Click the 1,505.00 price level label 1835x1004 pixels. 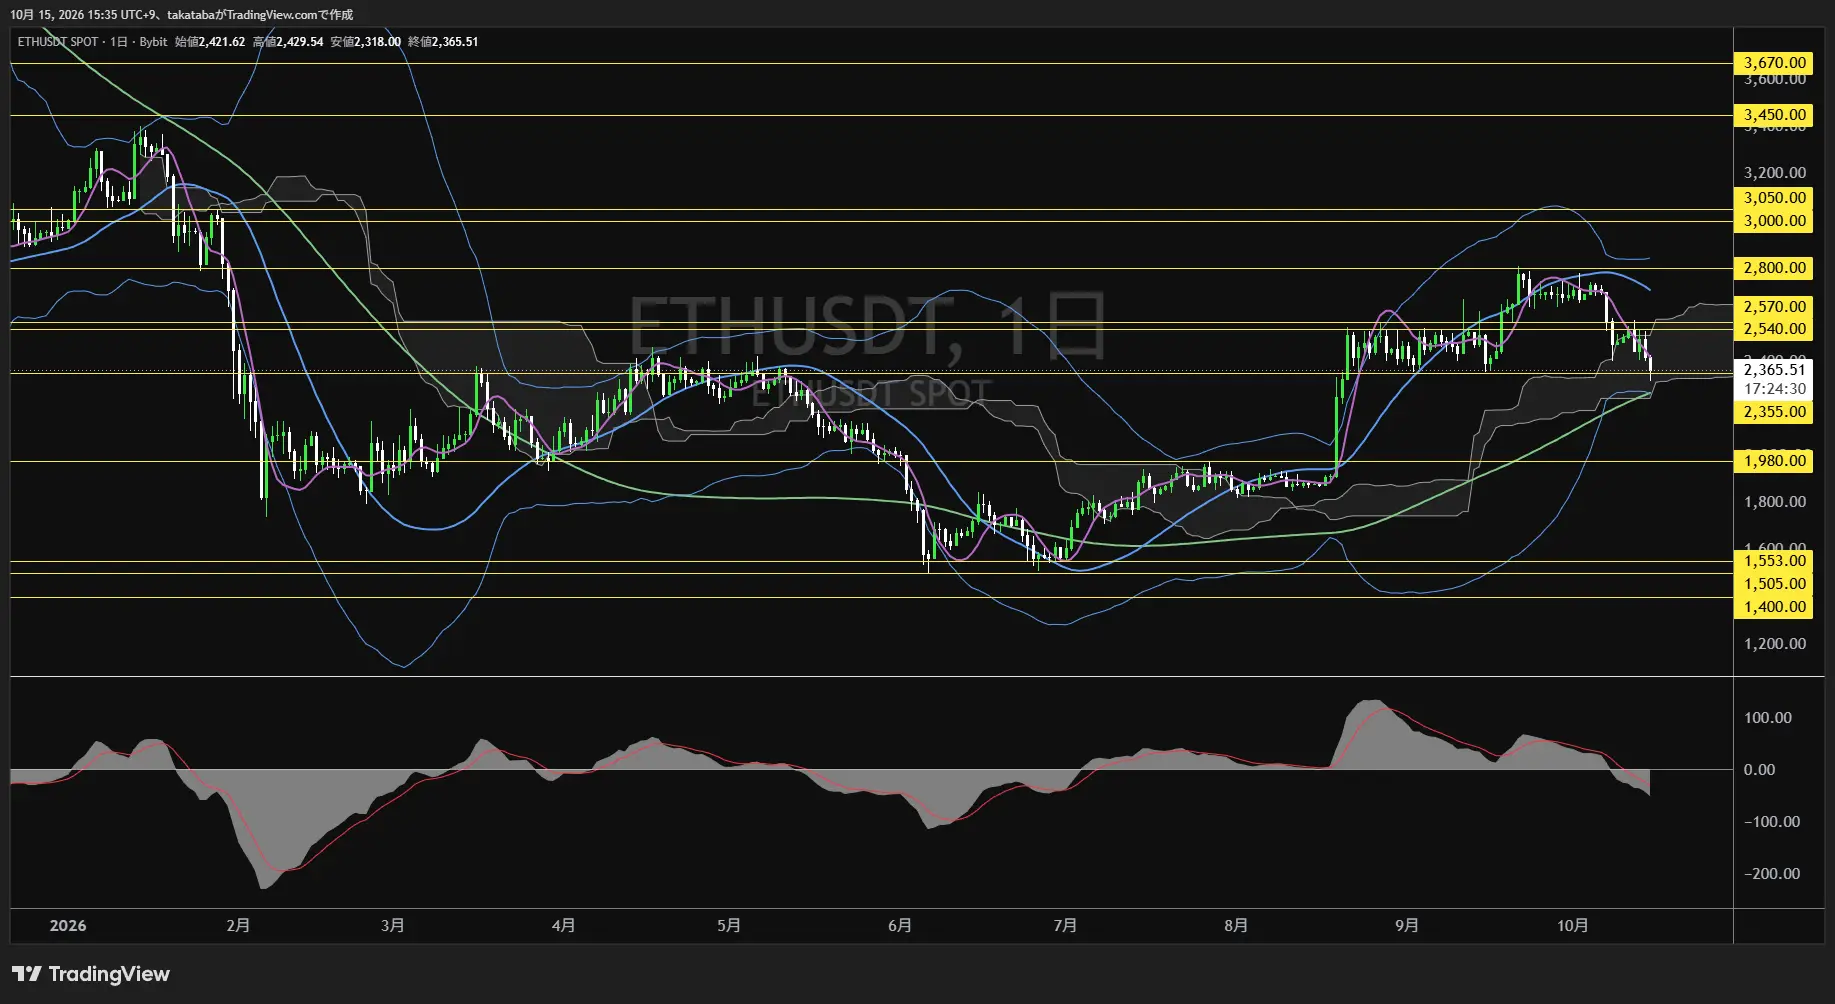point(1775,584)
